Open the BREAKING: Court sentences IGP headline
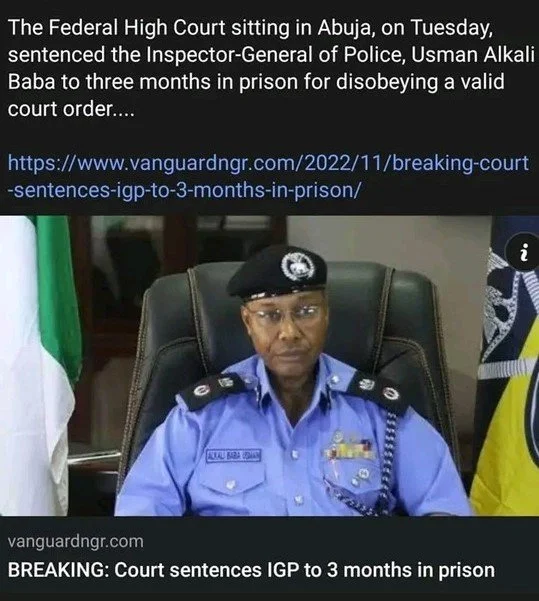The height and width of the screenshot is (601, 539). 251,570
